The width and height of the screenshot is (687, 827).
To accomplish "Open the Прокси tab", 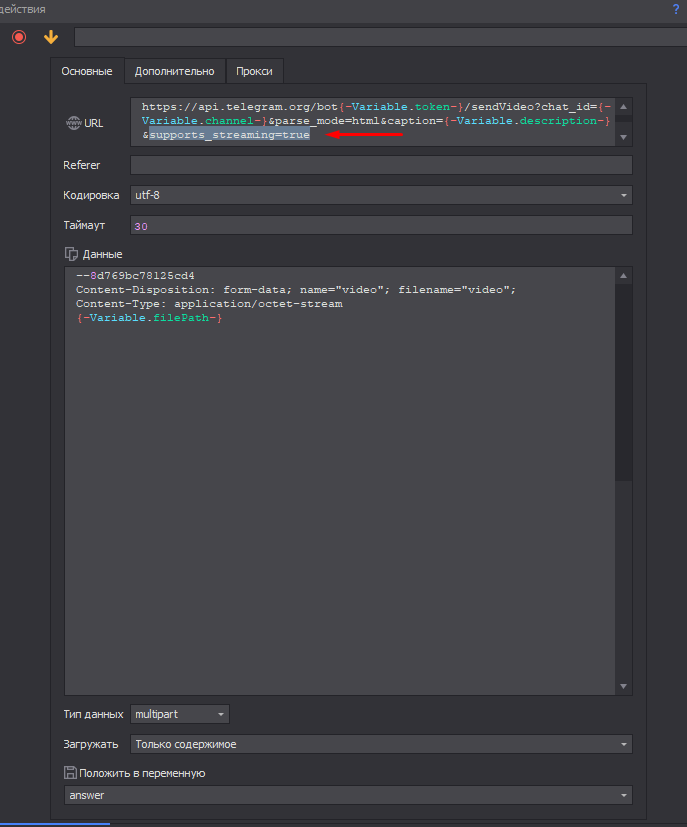I will [x=254, y=71].
